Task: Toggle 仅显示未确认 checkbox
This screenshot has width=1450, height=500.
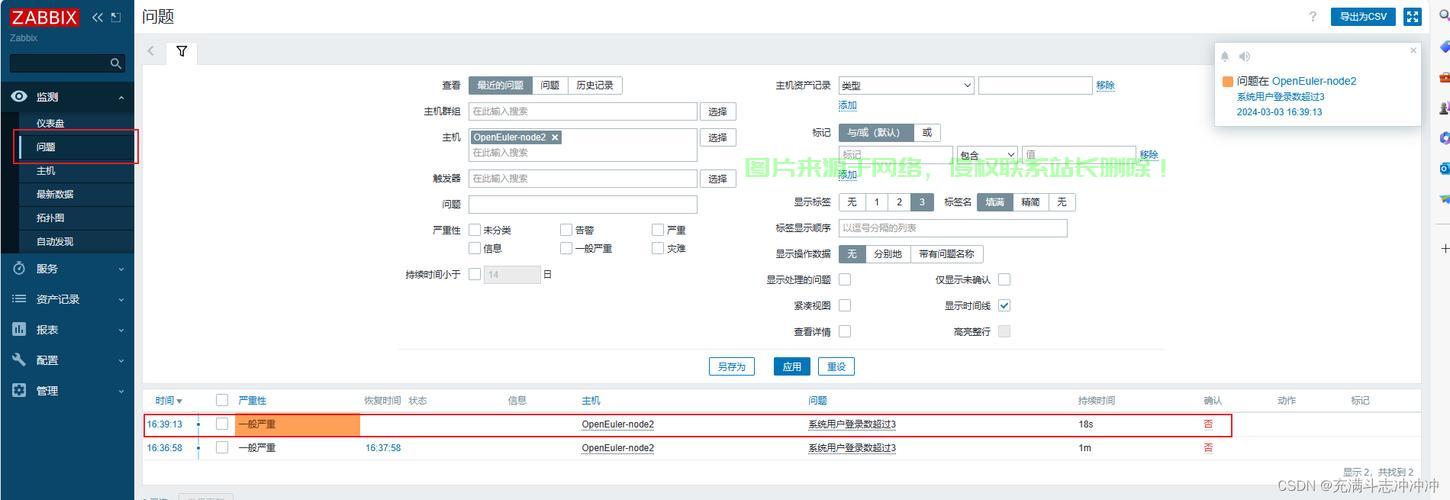Action: tap(1004, 280)
